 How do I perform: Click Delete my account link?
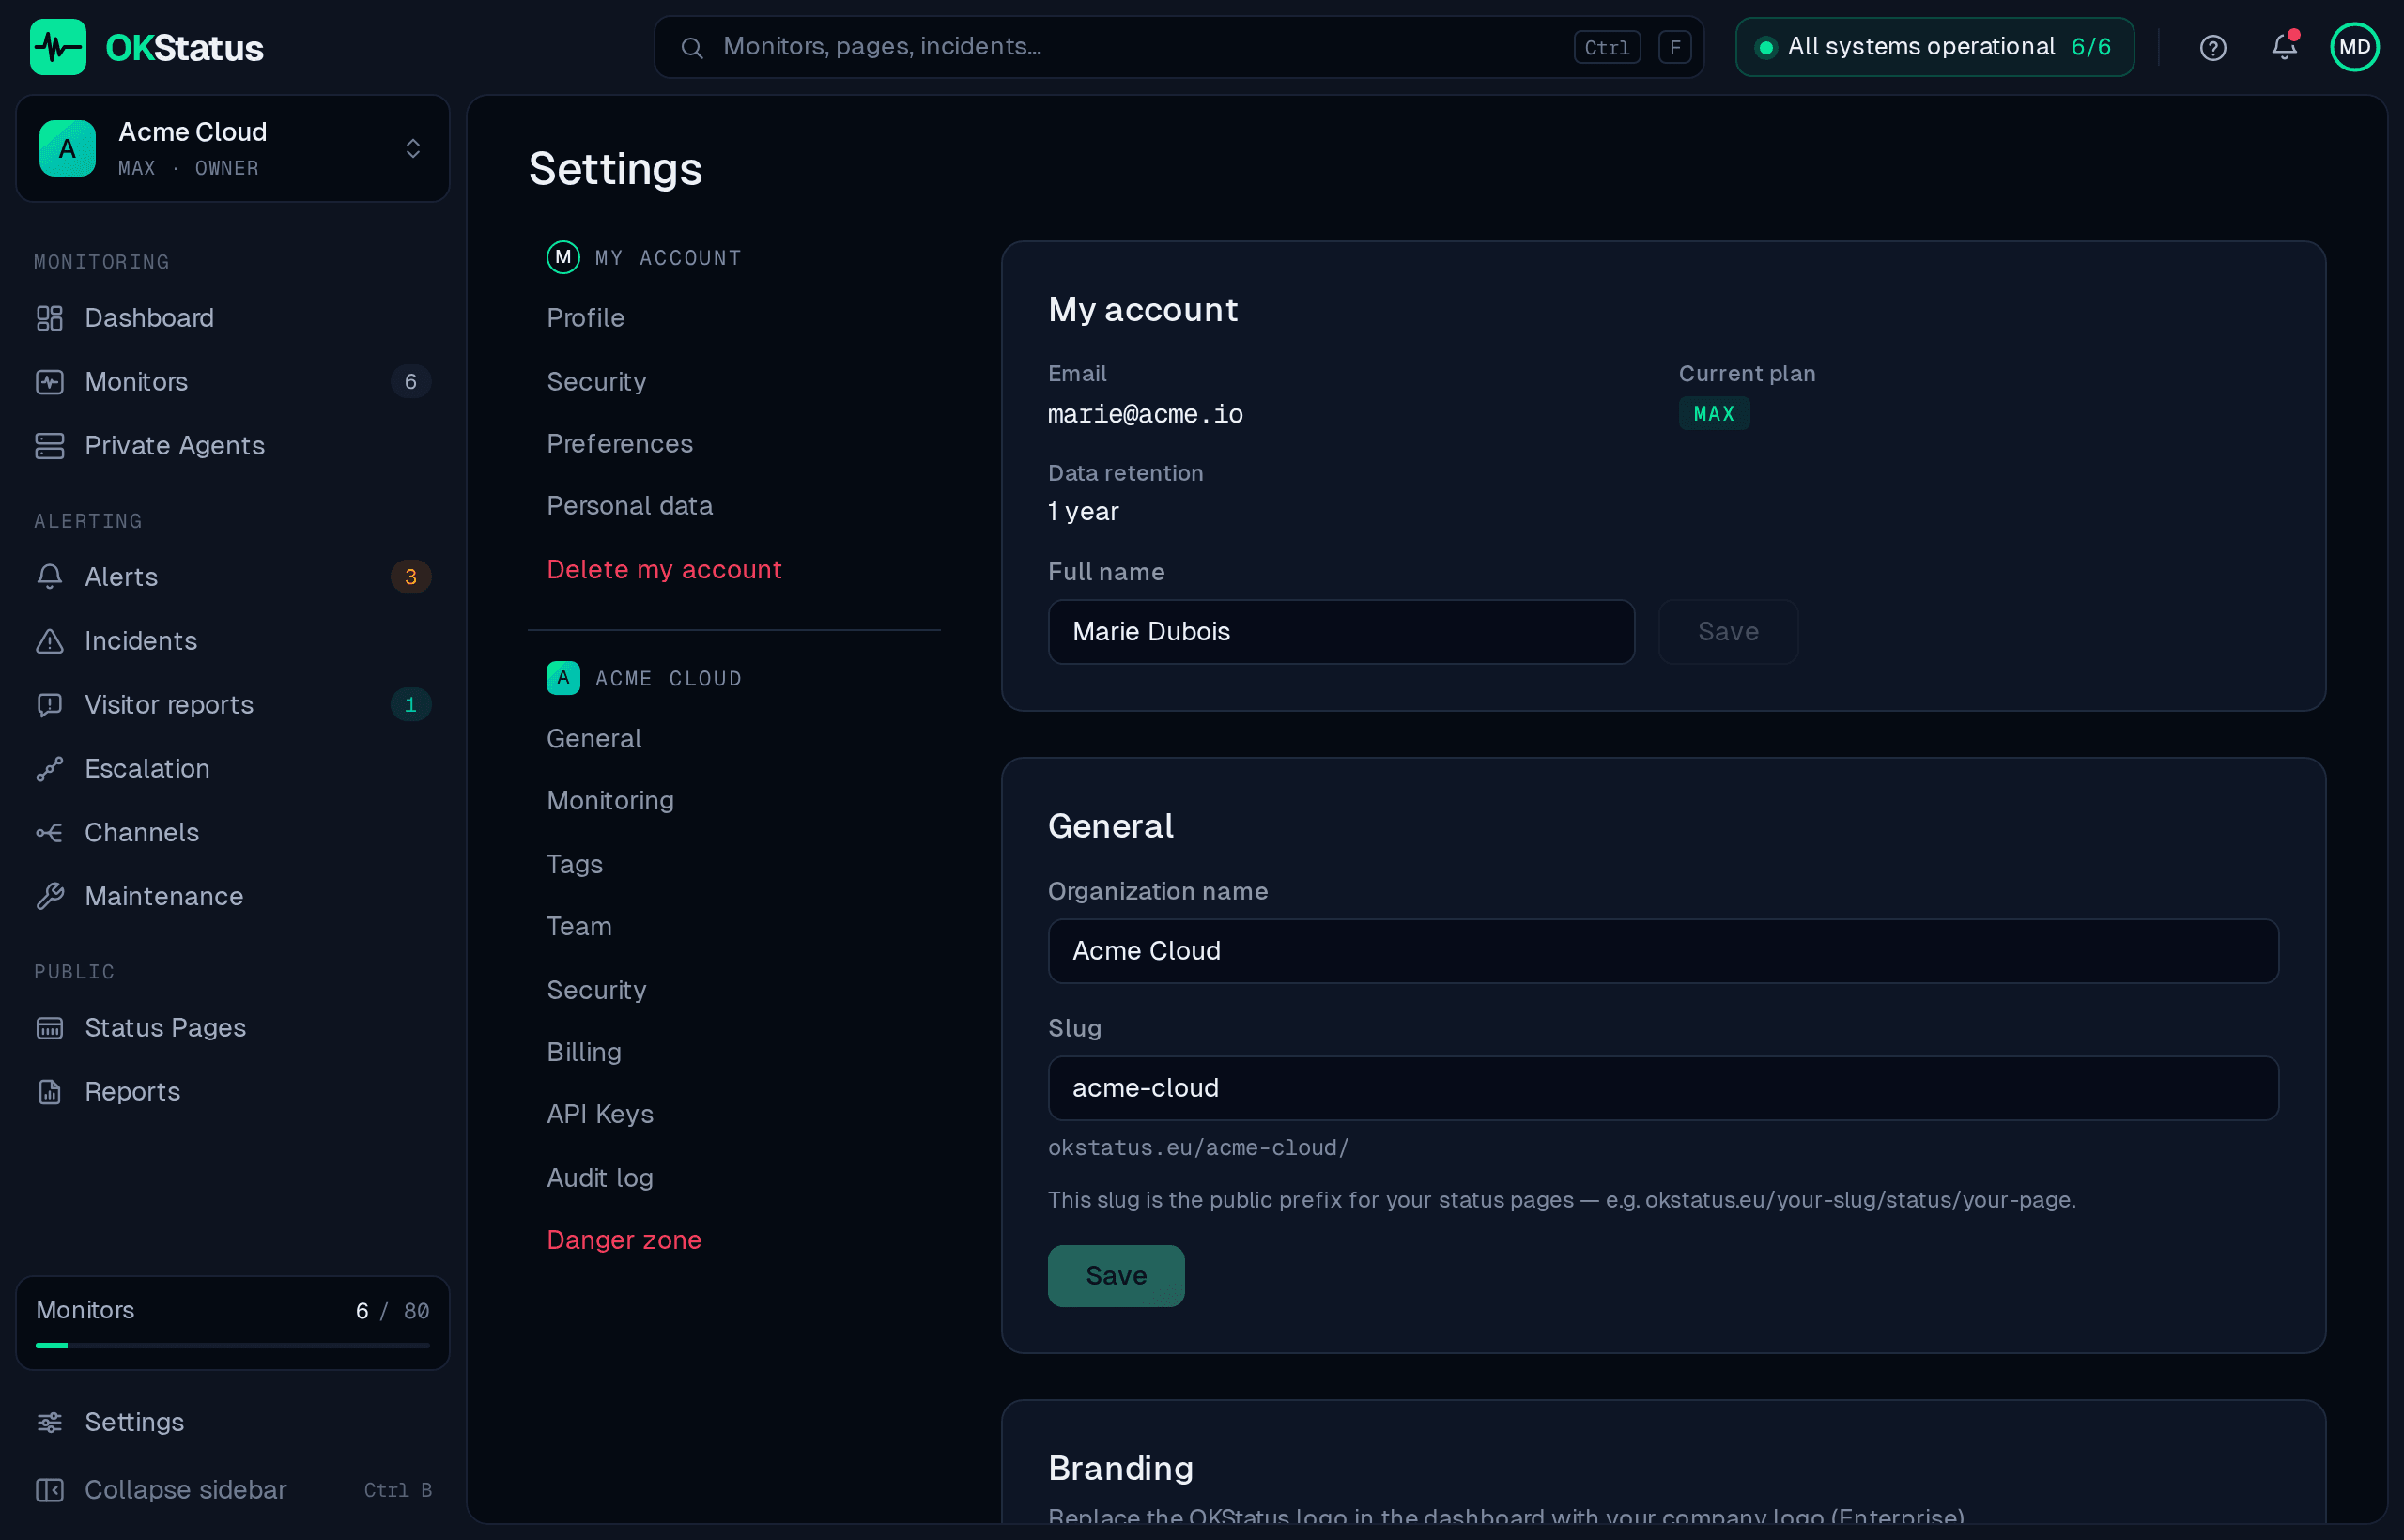pos(664,570)
